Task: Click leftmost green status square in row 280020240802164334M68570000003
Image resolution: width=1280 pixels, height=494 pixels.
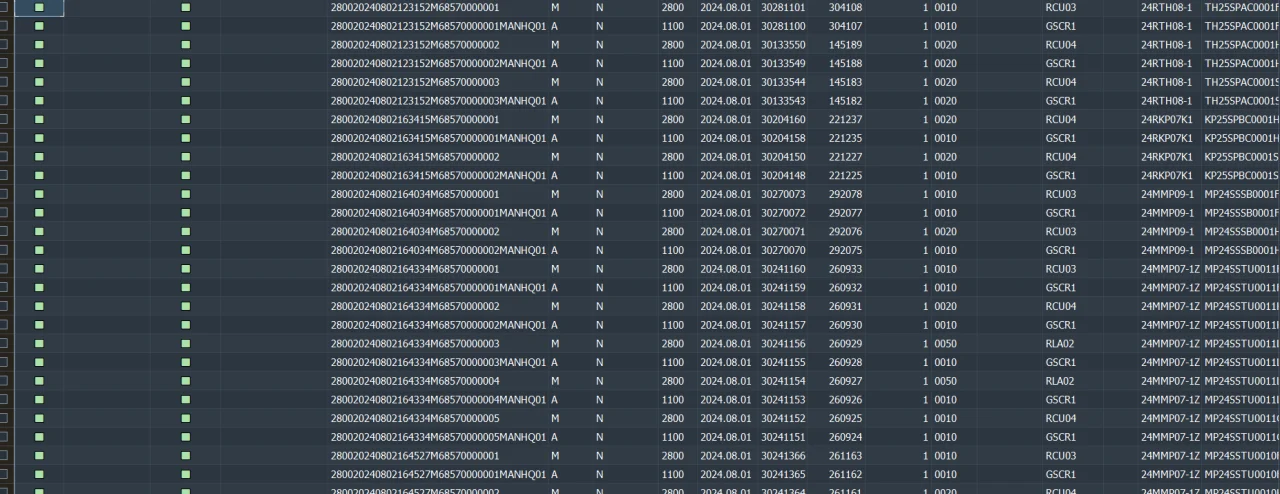Action: coord(39,343)
